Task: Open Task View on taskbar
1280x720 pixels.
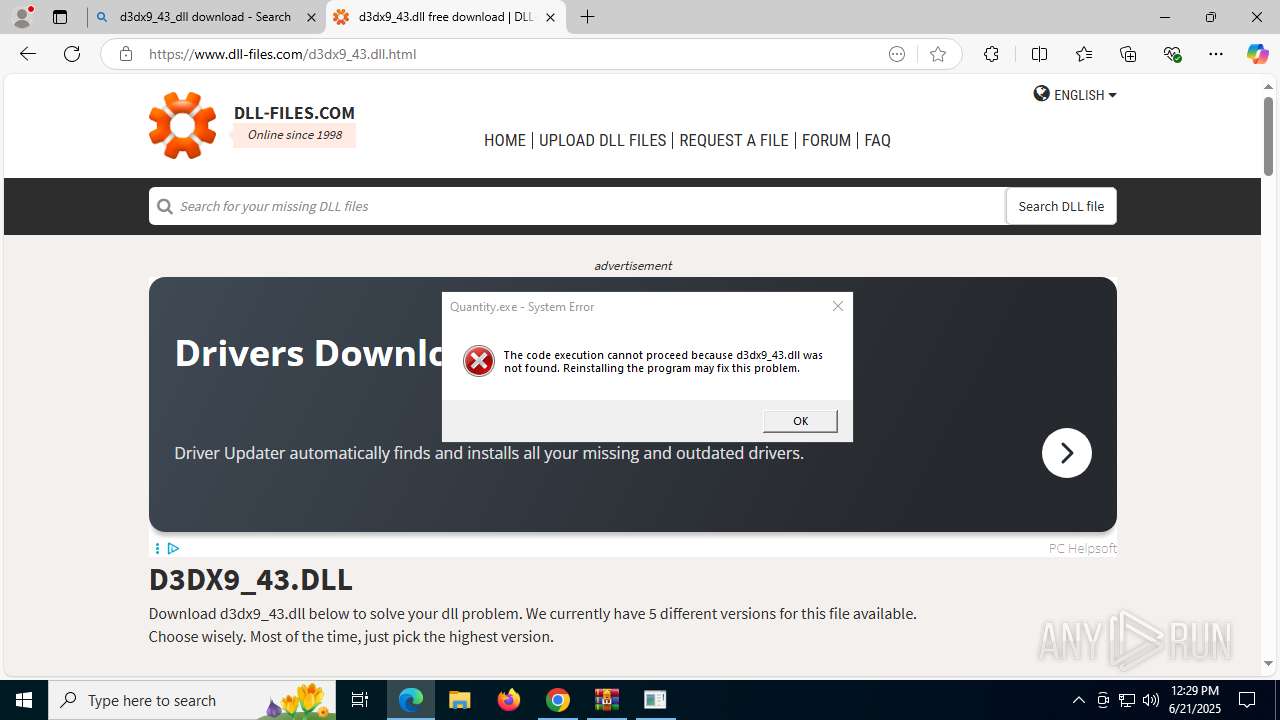Action: tap(360, 700)
